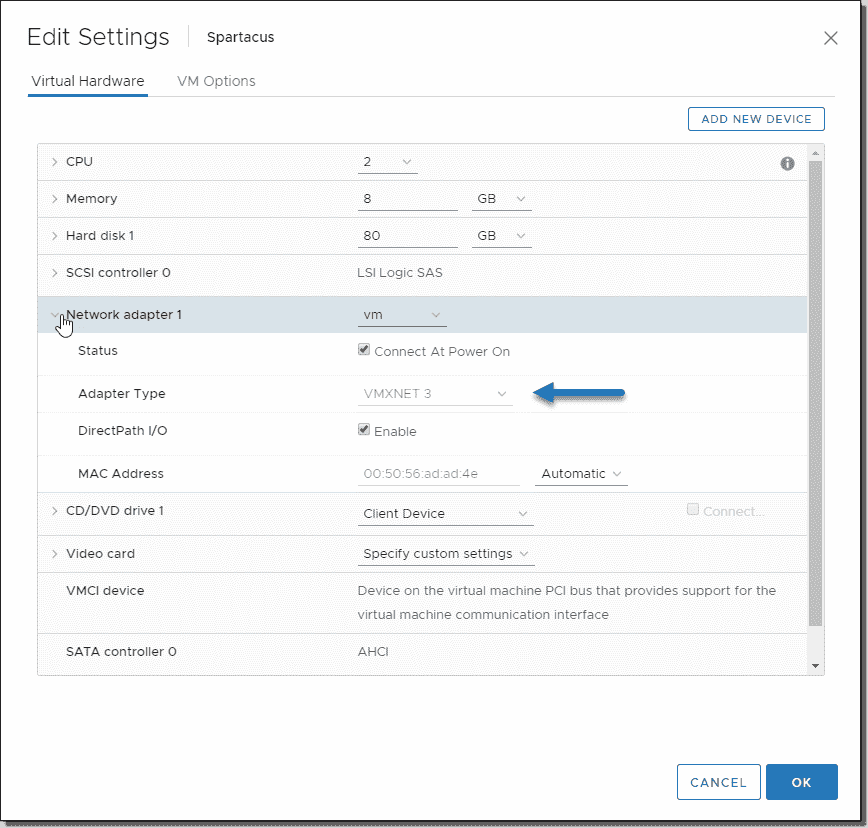Open the Video card custom settings dropdown
The height and width of the screenshot is (828, 868).
[445, 553]
